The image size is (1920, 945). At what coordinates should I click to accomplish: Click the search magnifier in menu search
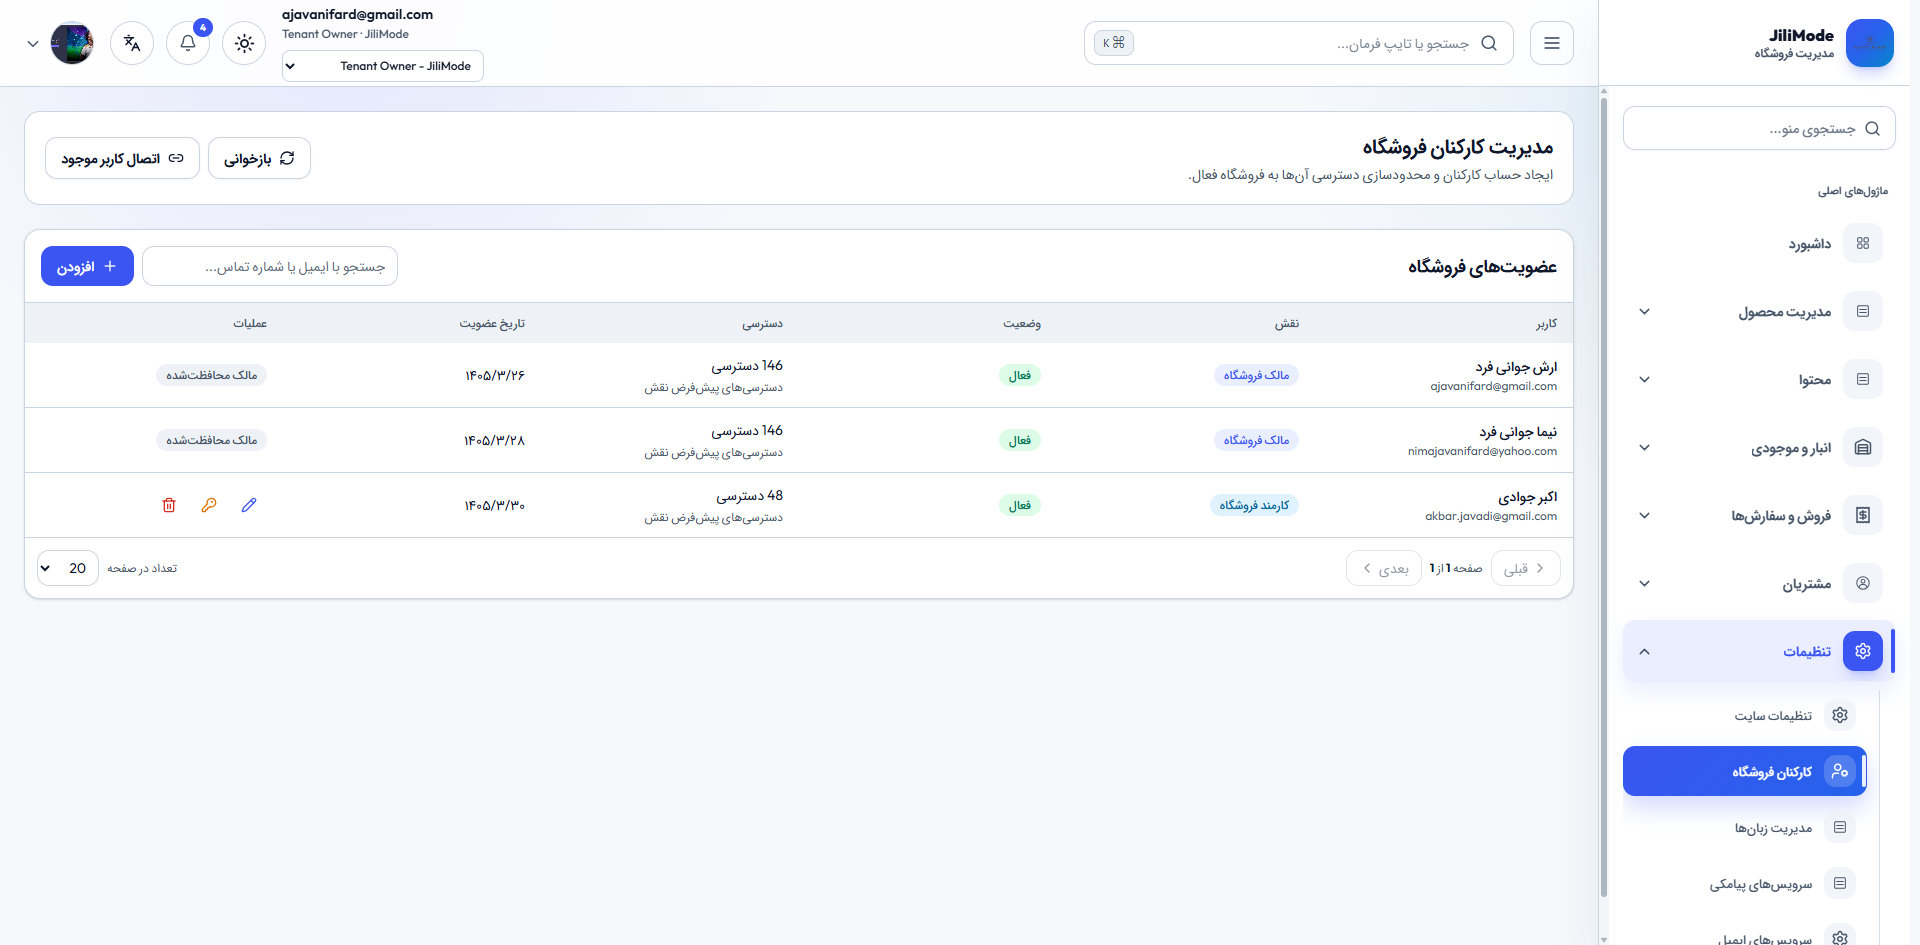[x=1873, y=129]
